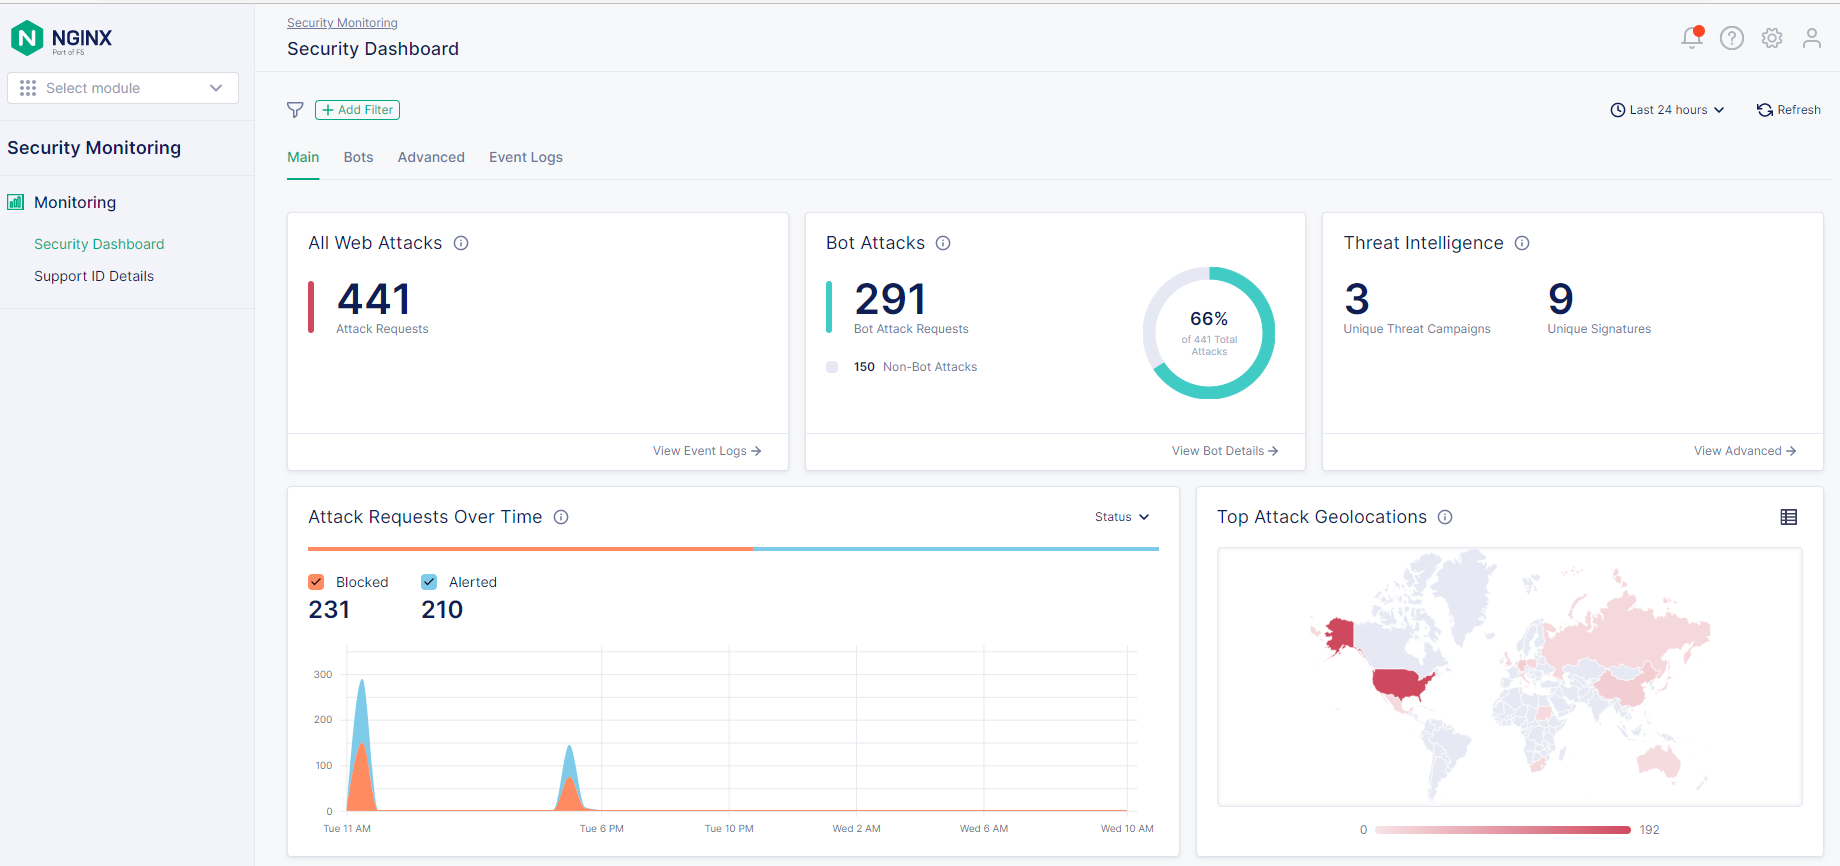
Task: Open the Event Logs tab
Action: click(x=525, y=157)
